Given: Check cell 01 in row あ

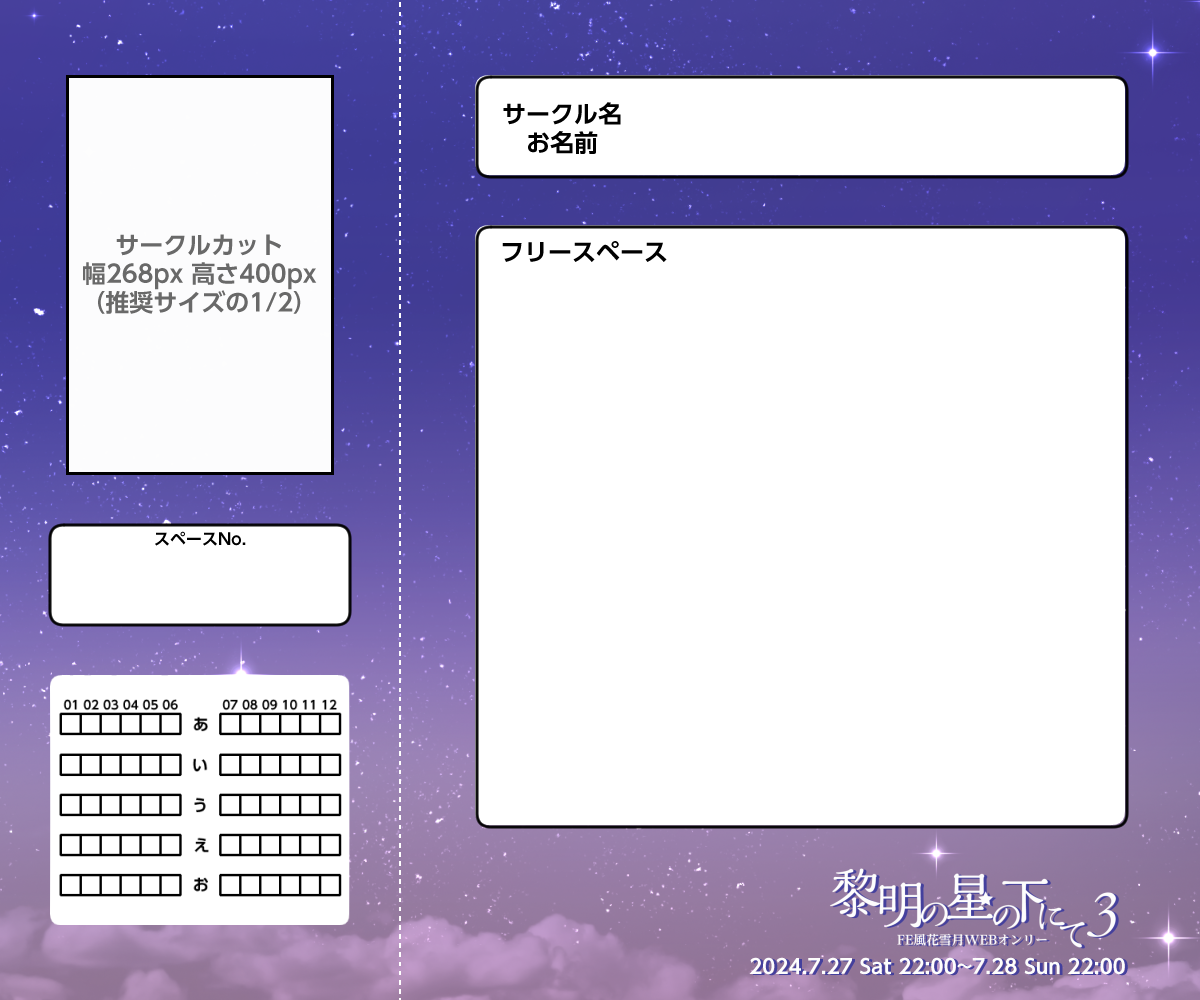Looking at the screenshot, I should (x=71, y=724).
